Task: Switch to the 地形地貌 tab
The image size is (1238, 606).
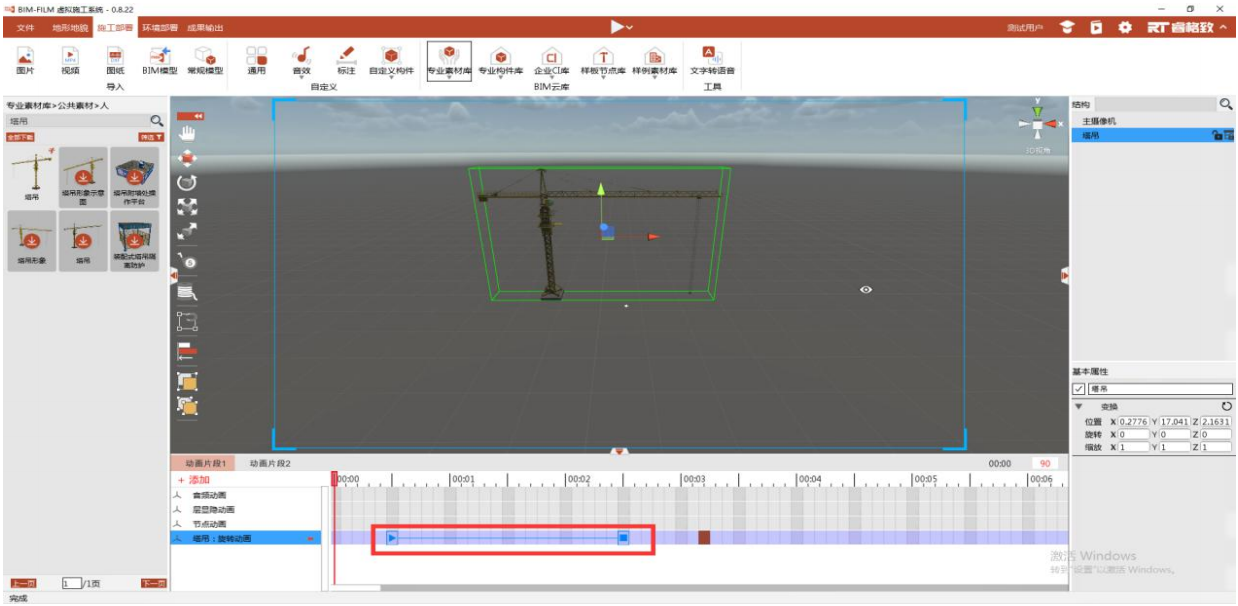Action: click(x=69, y=27)
